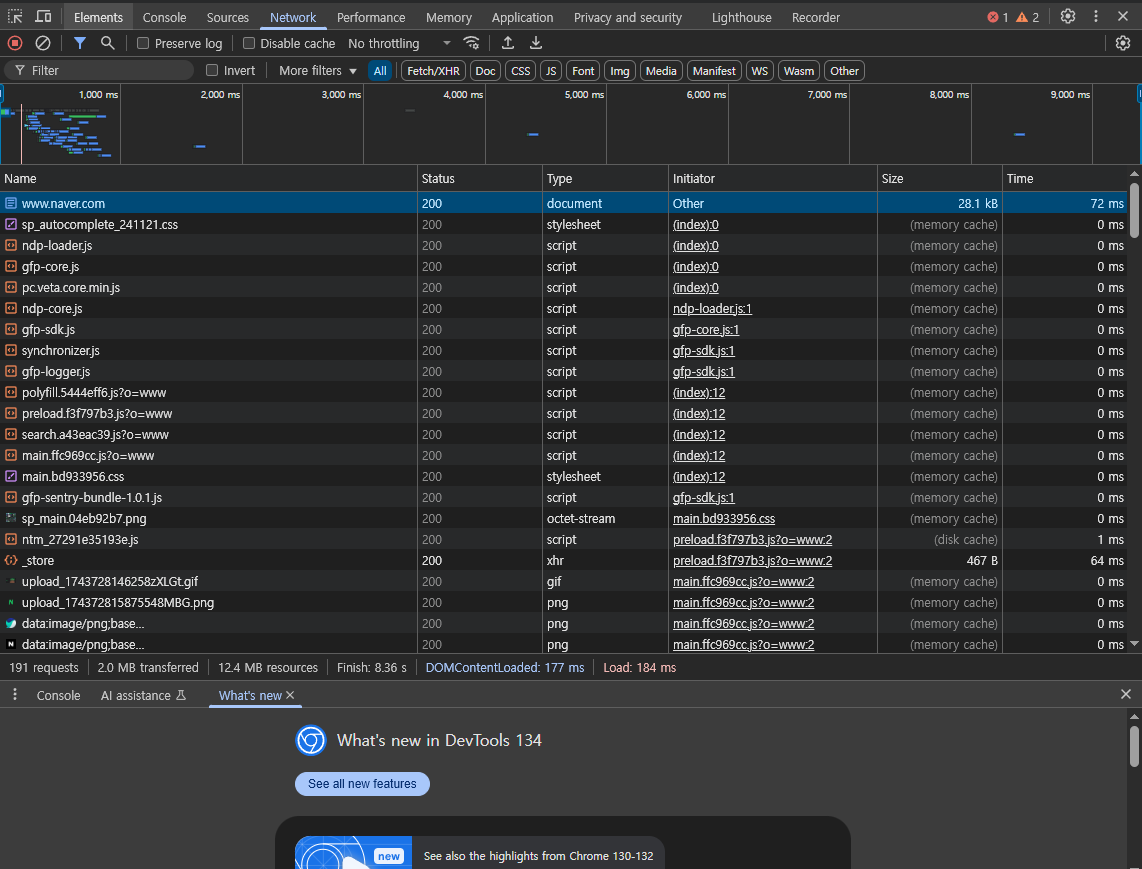Toggle the Font type filter
The image size is (1142, 869).
[x=583, y=71]
